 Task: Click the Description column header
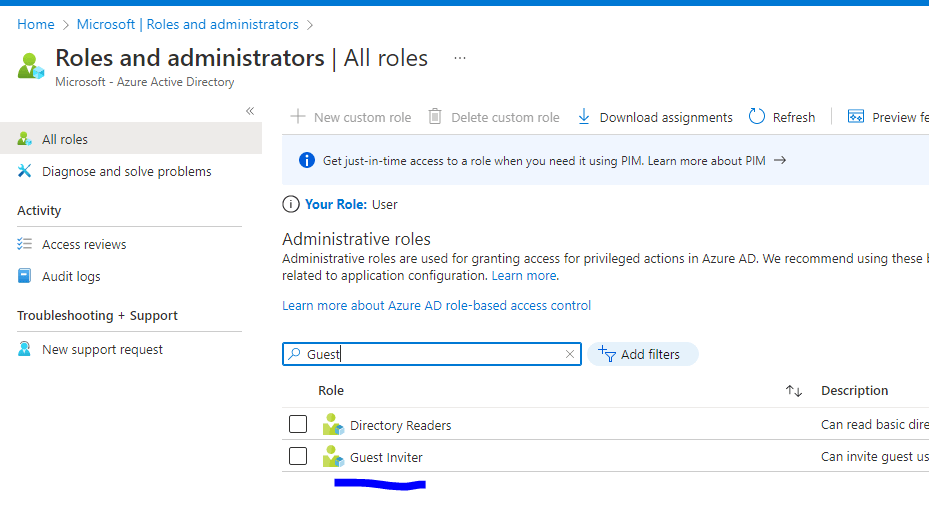tap(854, 391)
